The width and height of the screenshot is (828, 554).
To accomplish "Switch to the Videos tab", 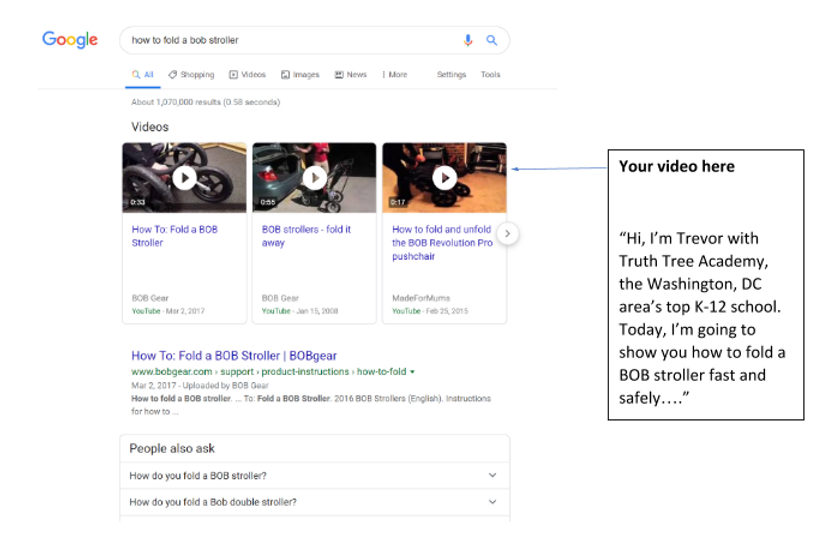I will coord(247,74).
